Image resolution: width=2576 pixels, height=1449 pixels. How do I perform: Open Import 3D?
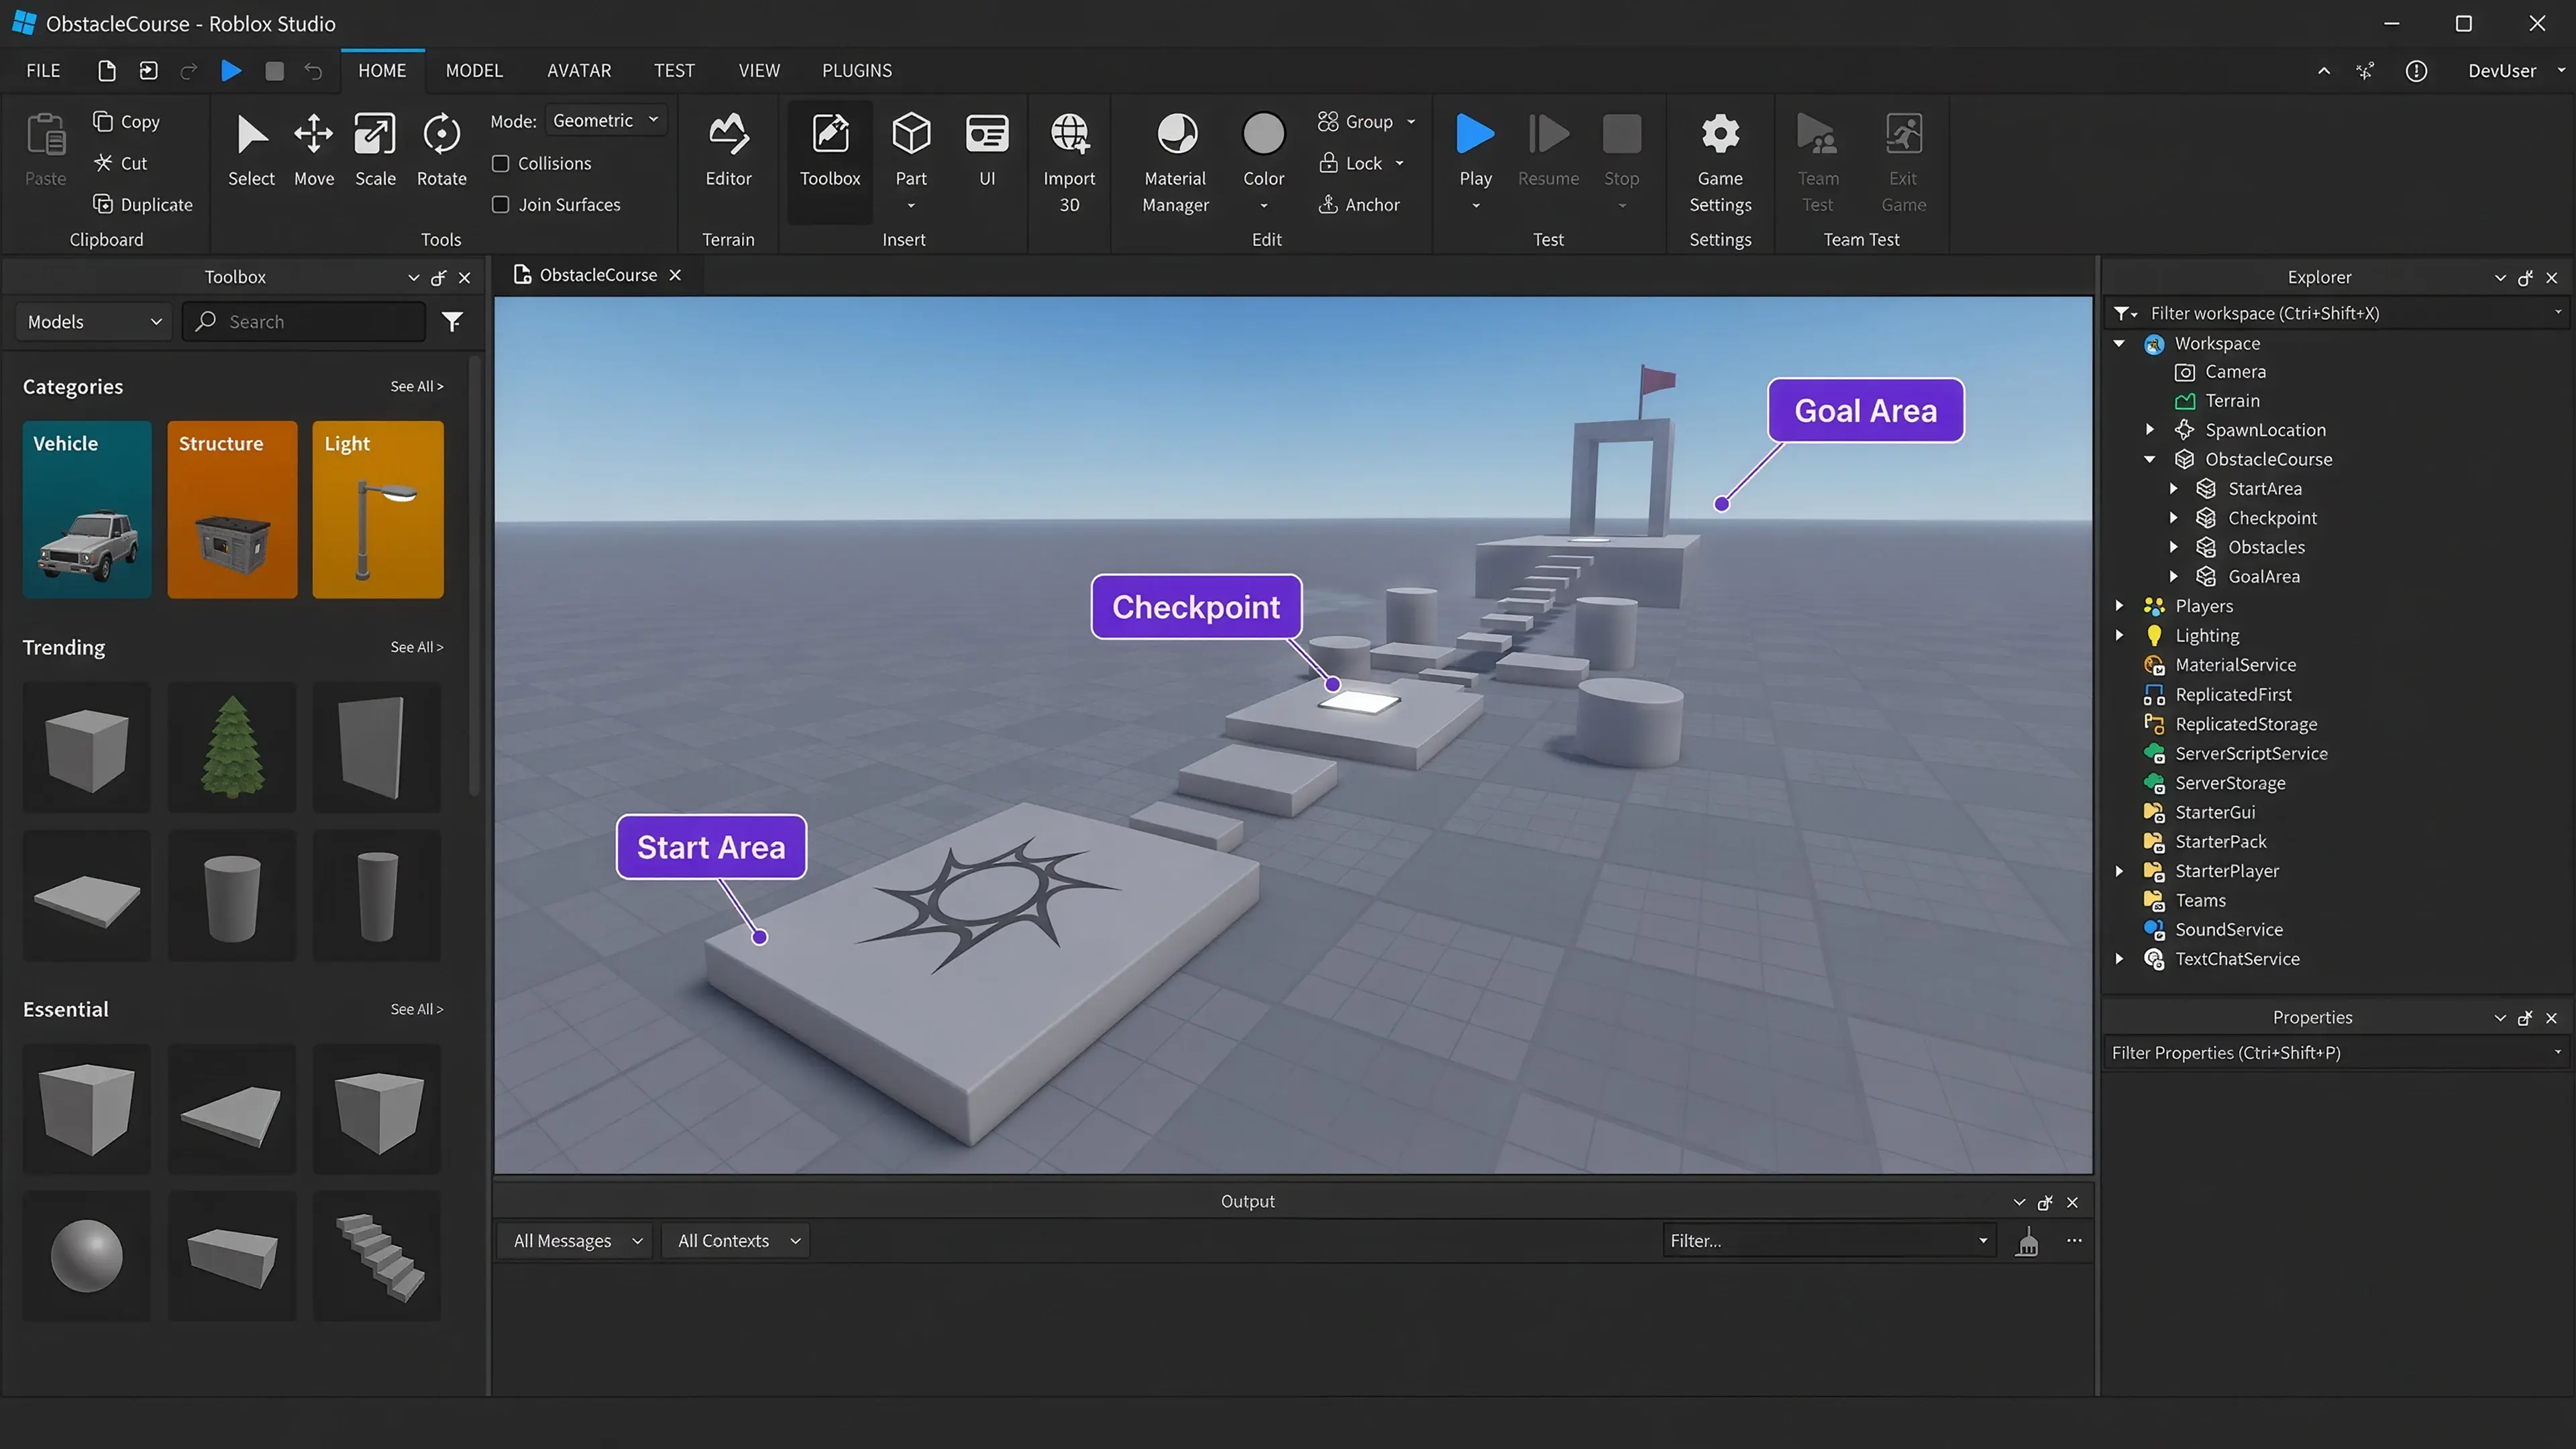[1069, 162]
